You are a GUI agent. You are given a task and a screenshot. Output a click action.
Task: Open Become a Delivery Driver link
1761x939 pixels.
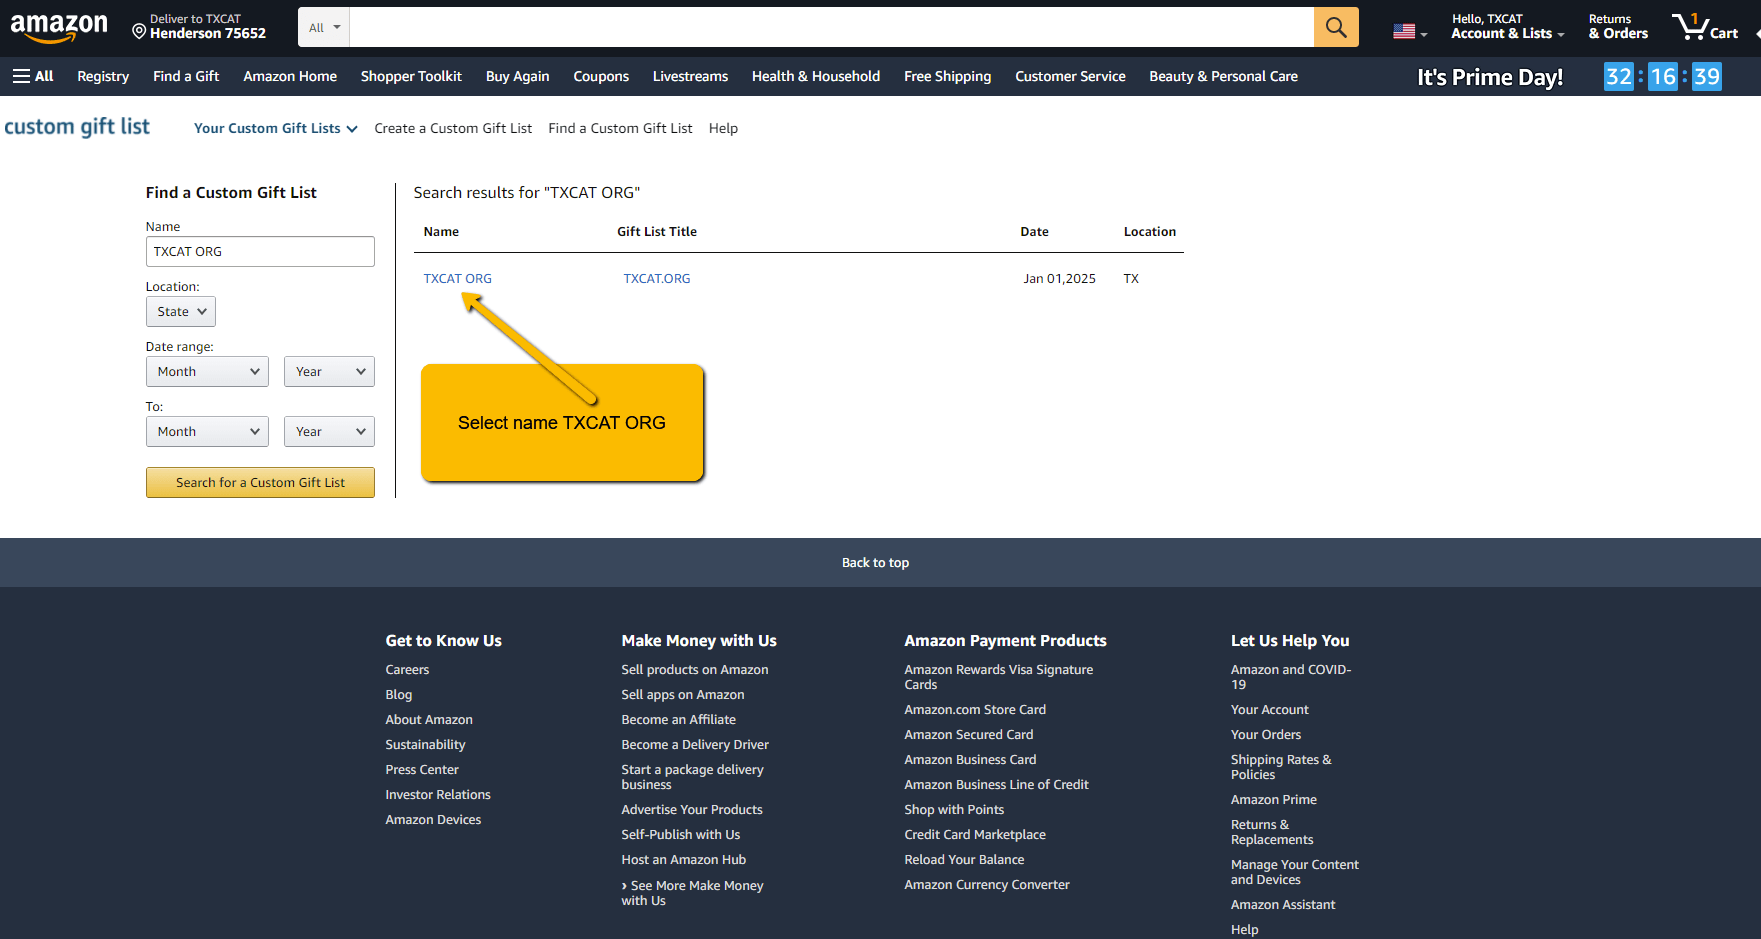[695, 745]
